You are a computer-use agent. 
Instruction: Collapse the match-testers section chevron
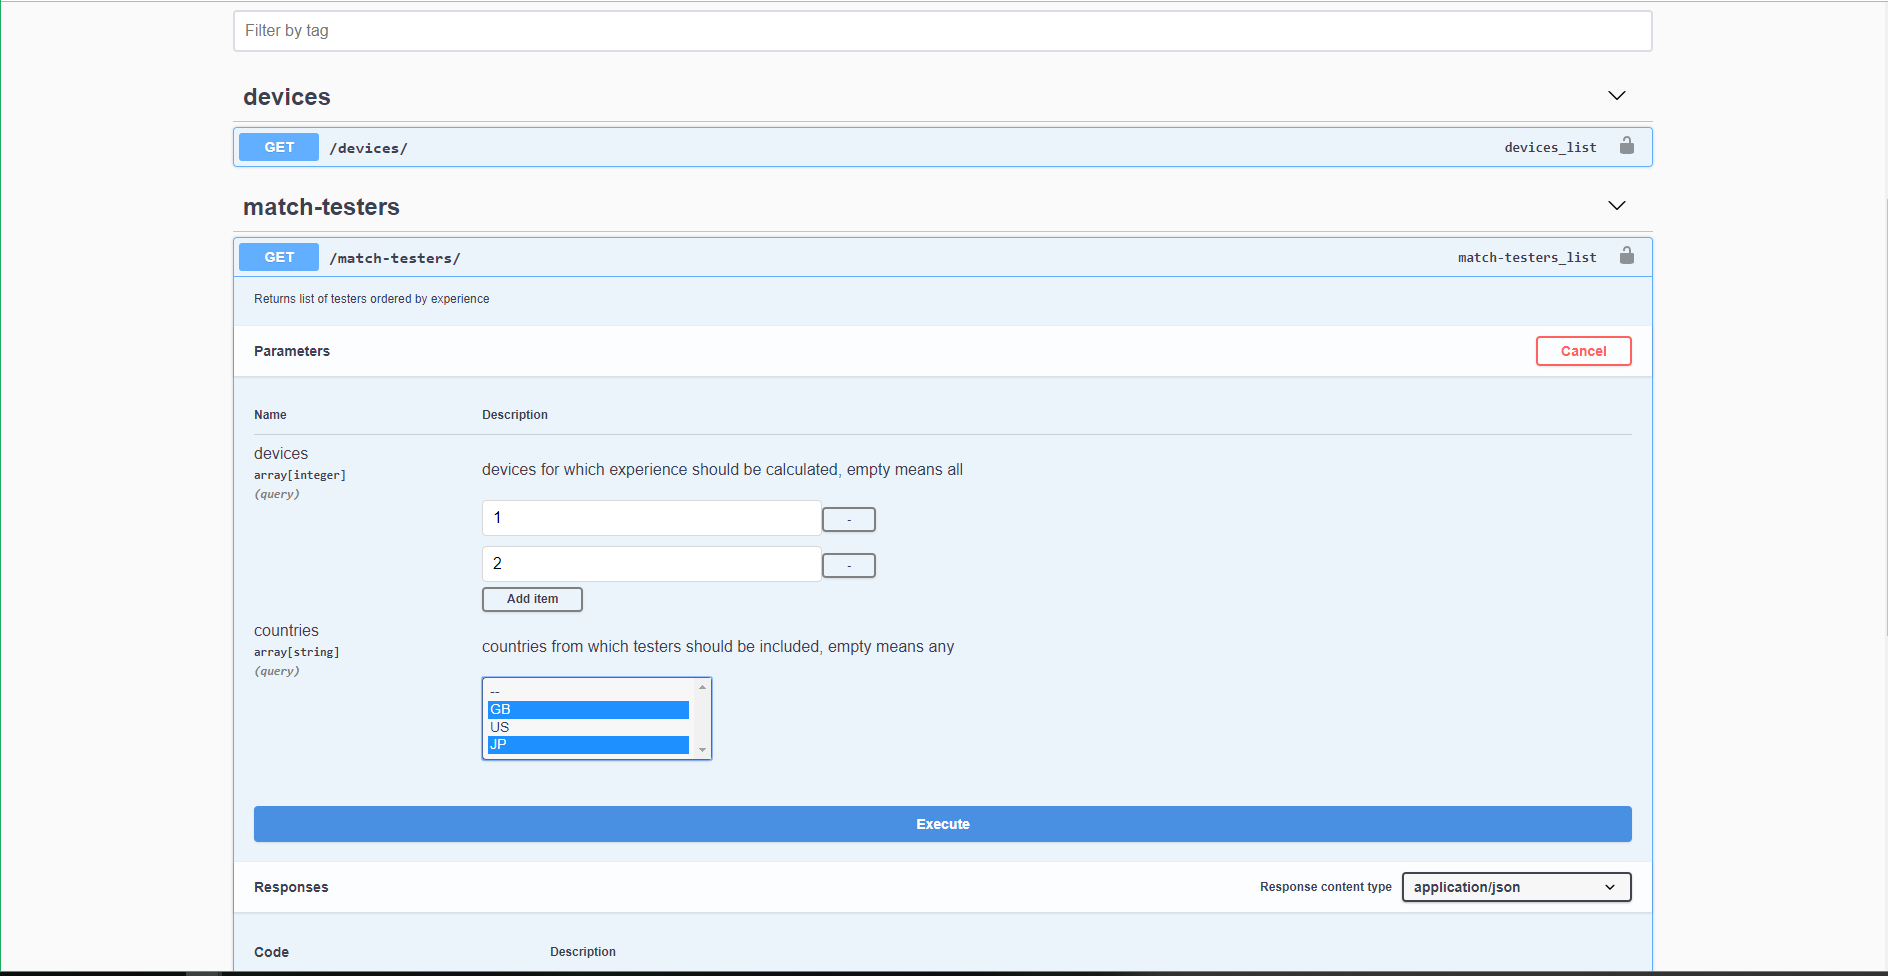[1617, 206]
